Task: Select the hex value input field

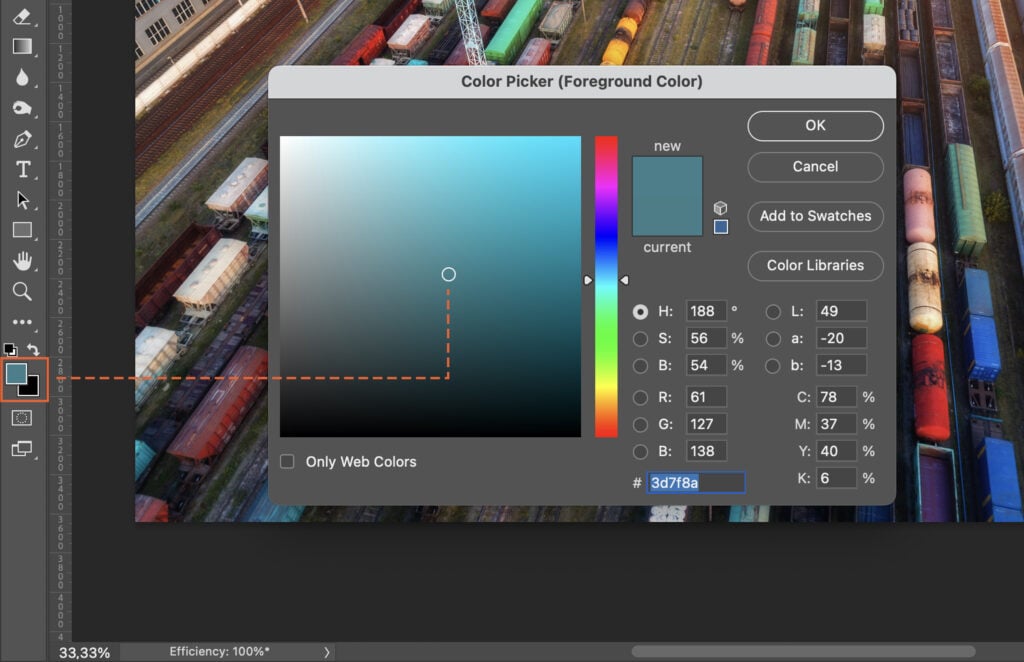Action: [x=696, y=482]
